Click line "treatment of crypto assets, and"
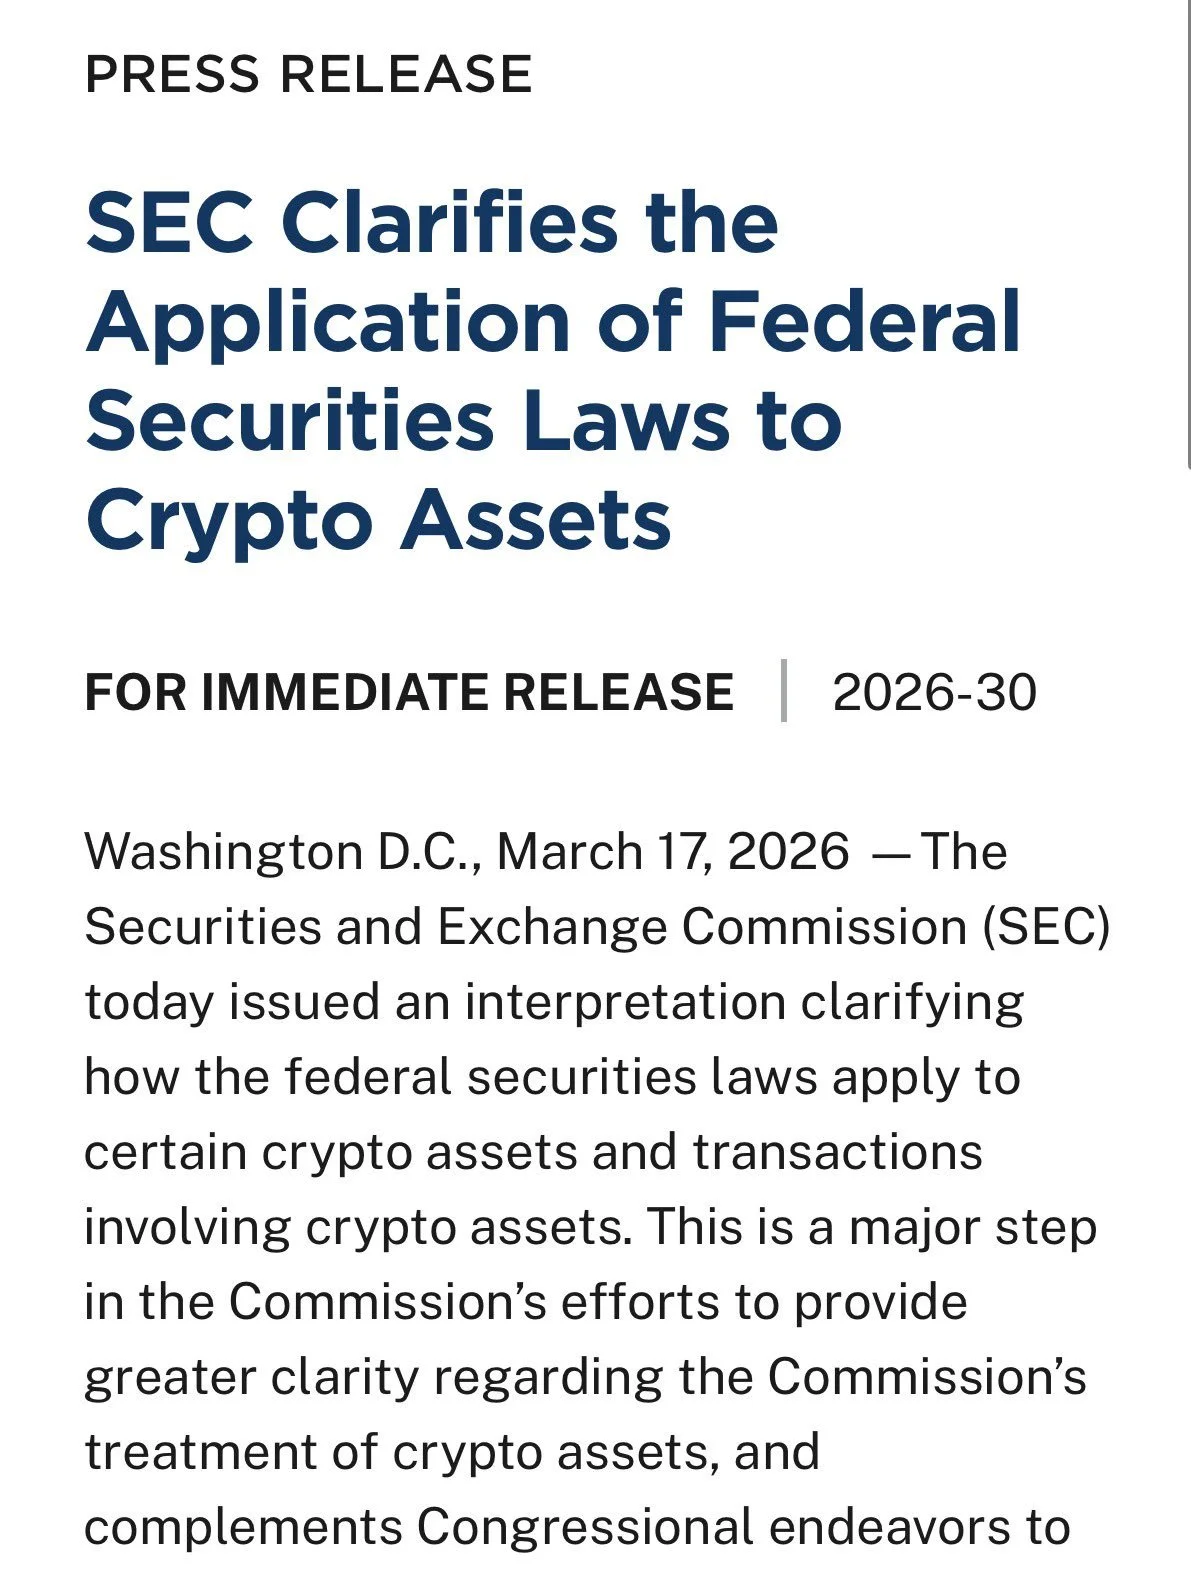 tap(453, 1452)
